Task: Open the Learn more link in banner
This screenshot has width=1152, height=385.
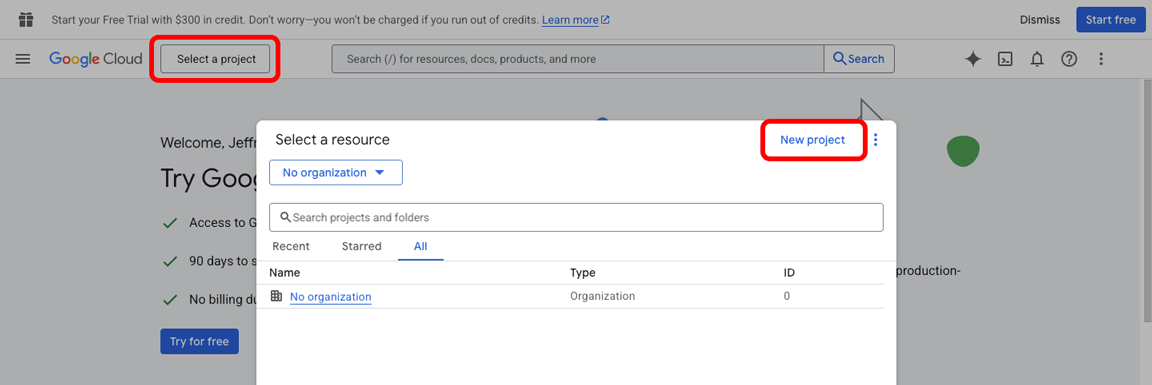Action: click(x=575, y=20)
